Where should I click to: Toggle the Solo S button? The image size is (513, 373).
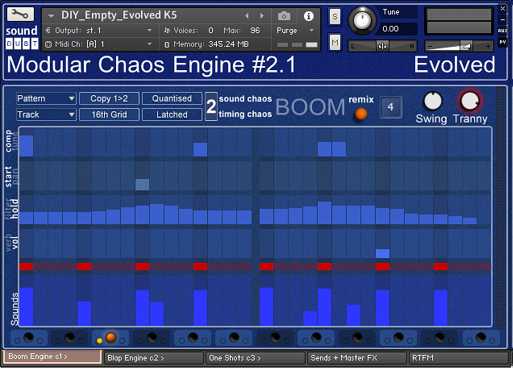coord(335,17)
